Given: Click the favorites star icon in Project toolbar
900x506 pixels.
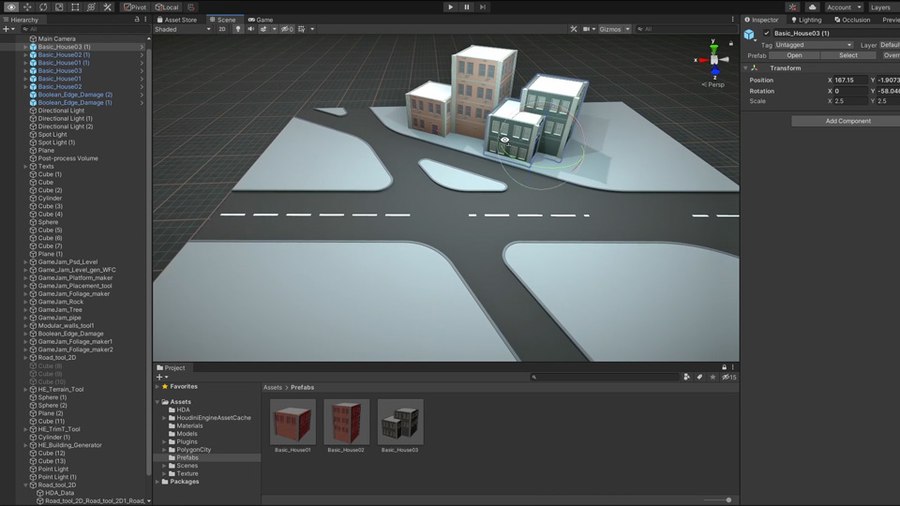Looking at the screenshot, I should [713, 377].
